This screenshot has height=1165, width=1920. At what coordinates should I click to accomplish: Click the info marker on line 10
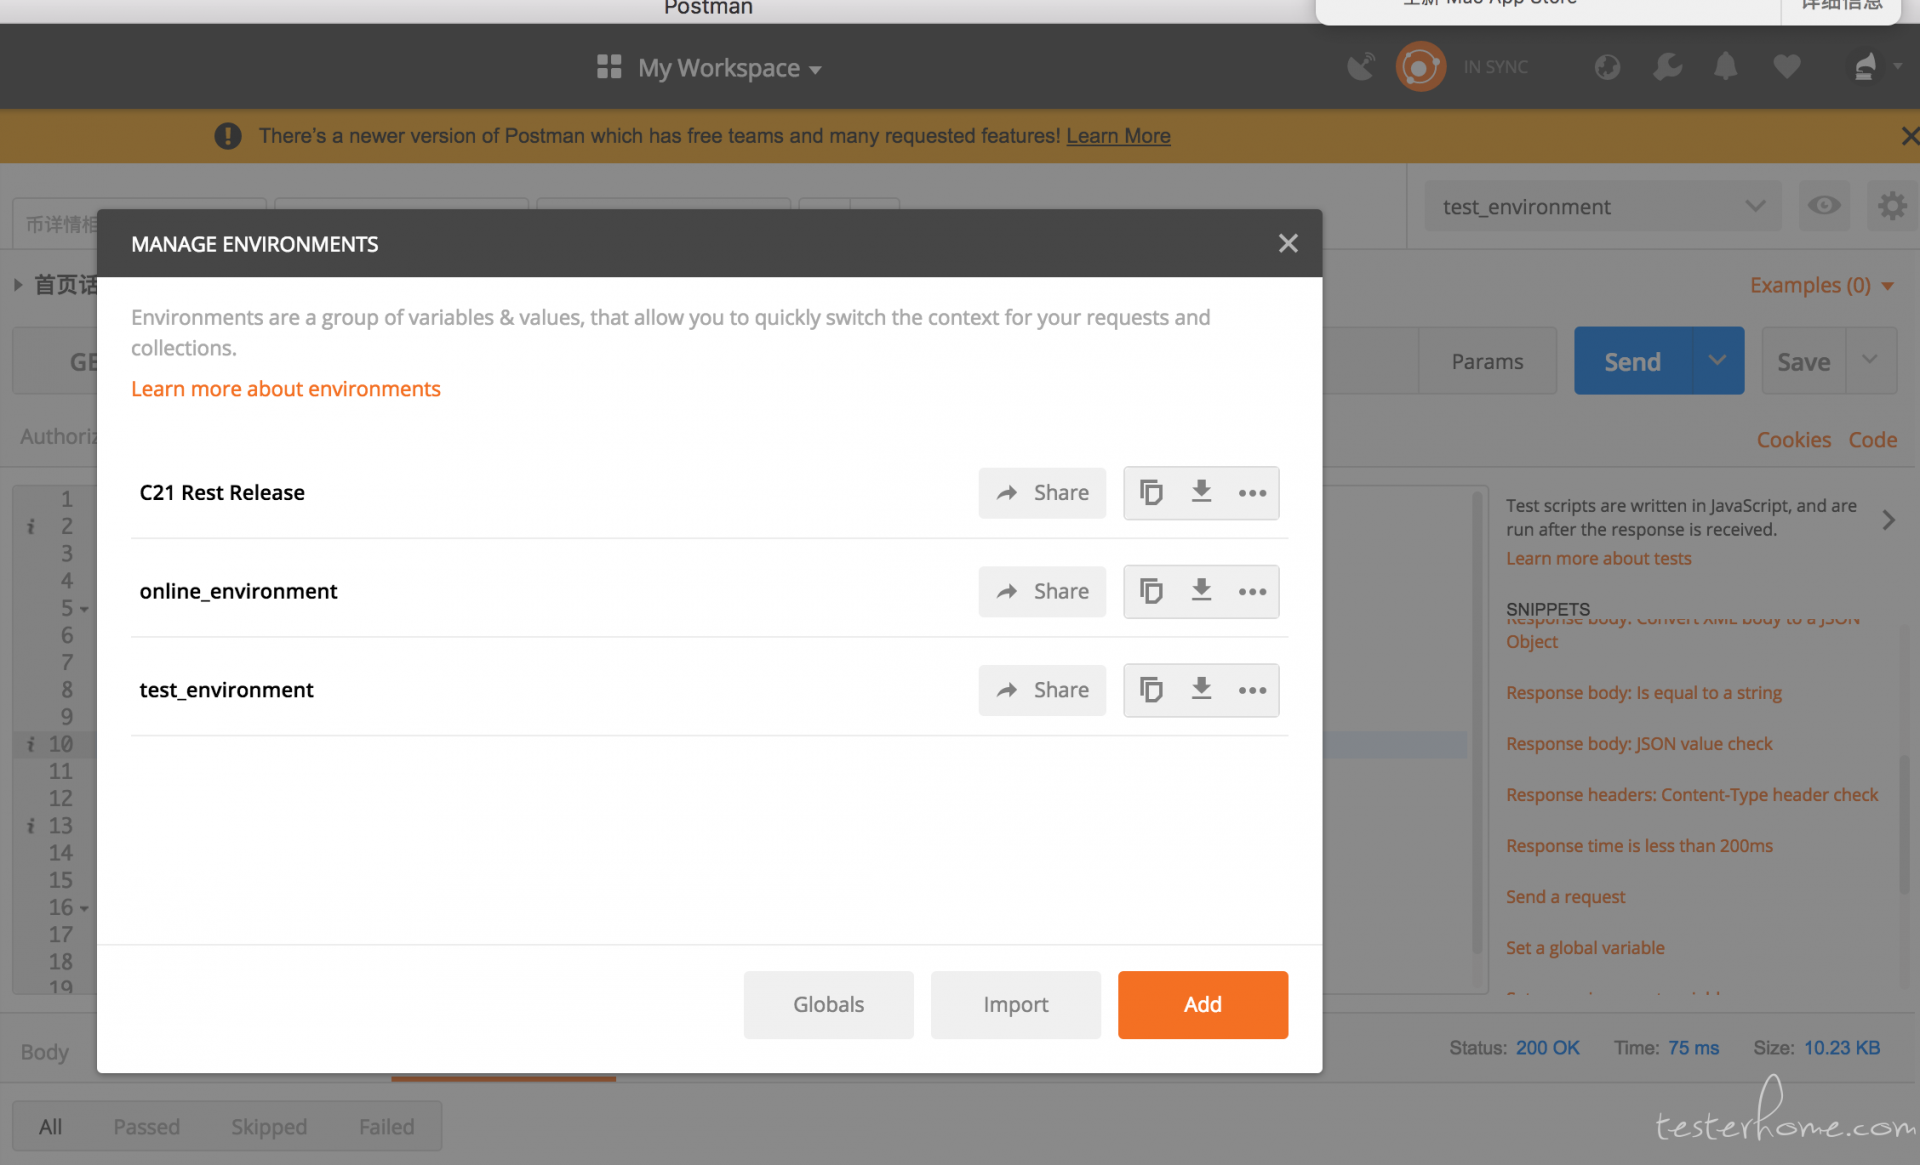pyautogui.click(x=31, y=744)
